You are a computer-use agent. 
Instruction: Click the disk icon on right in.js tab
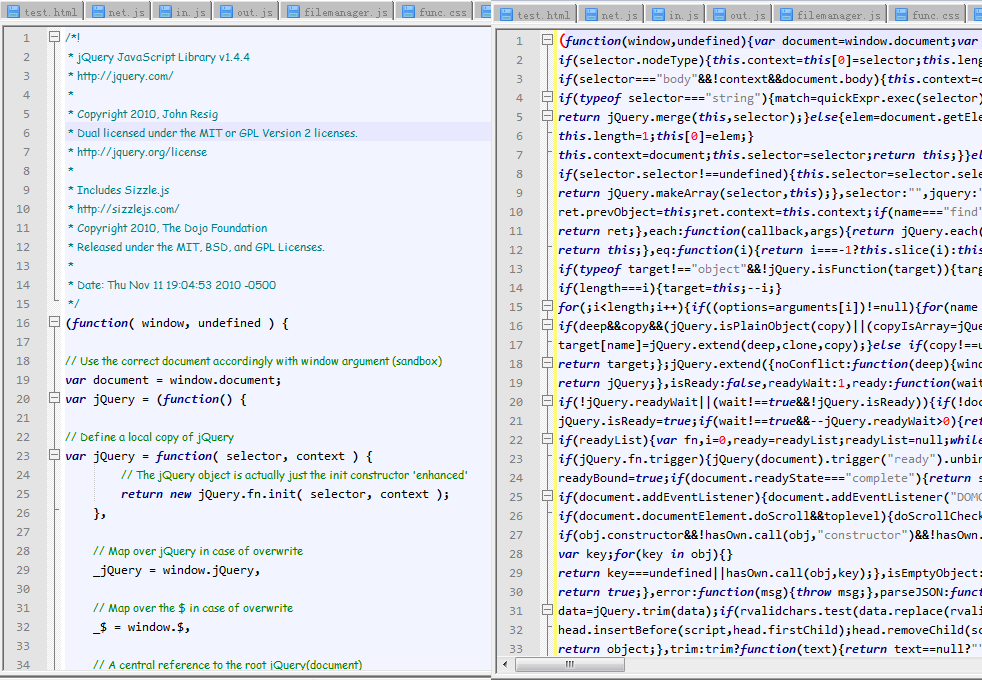click(x=657, y=15)
